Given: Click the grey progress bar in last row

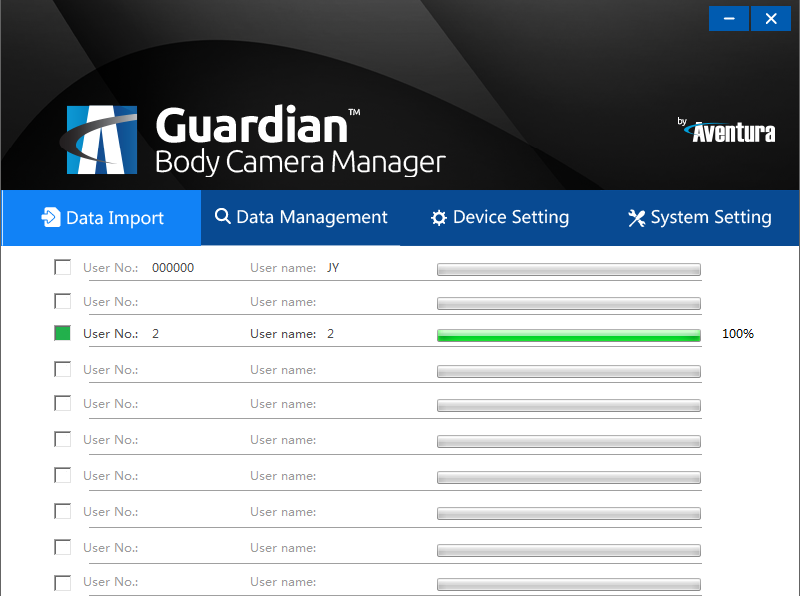Looking at the screenshot, I should point(568,584).
